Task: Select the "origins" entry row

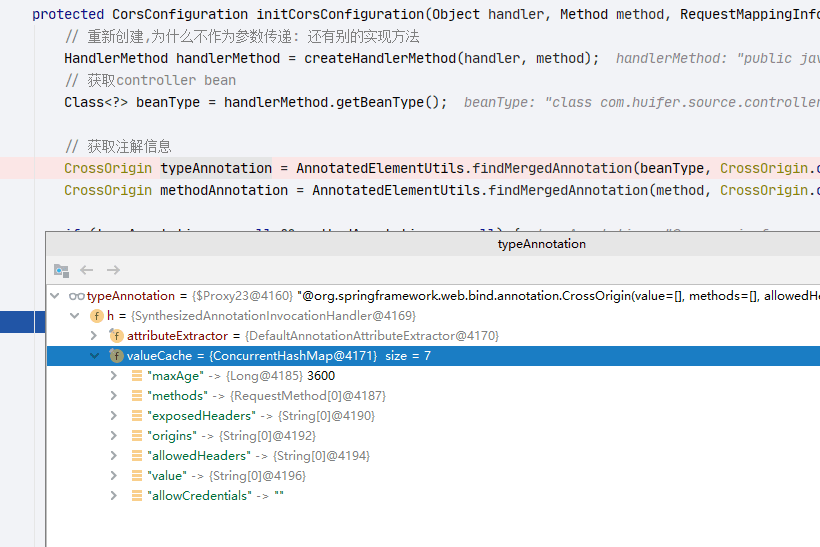Action: coord(433,436)
